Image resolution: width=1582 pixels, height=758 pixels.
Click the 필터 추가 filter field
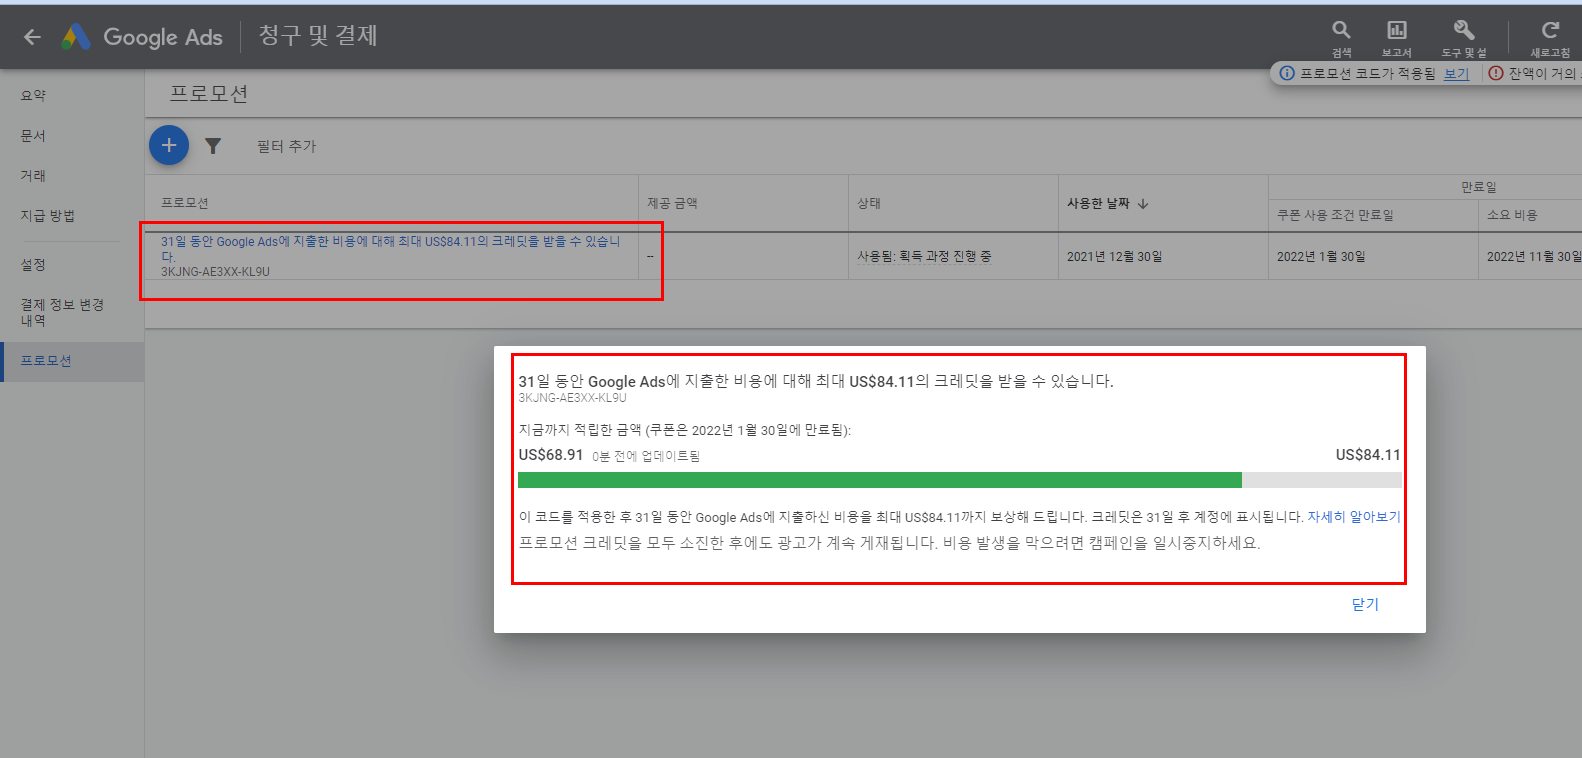click(287, 146)
